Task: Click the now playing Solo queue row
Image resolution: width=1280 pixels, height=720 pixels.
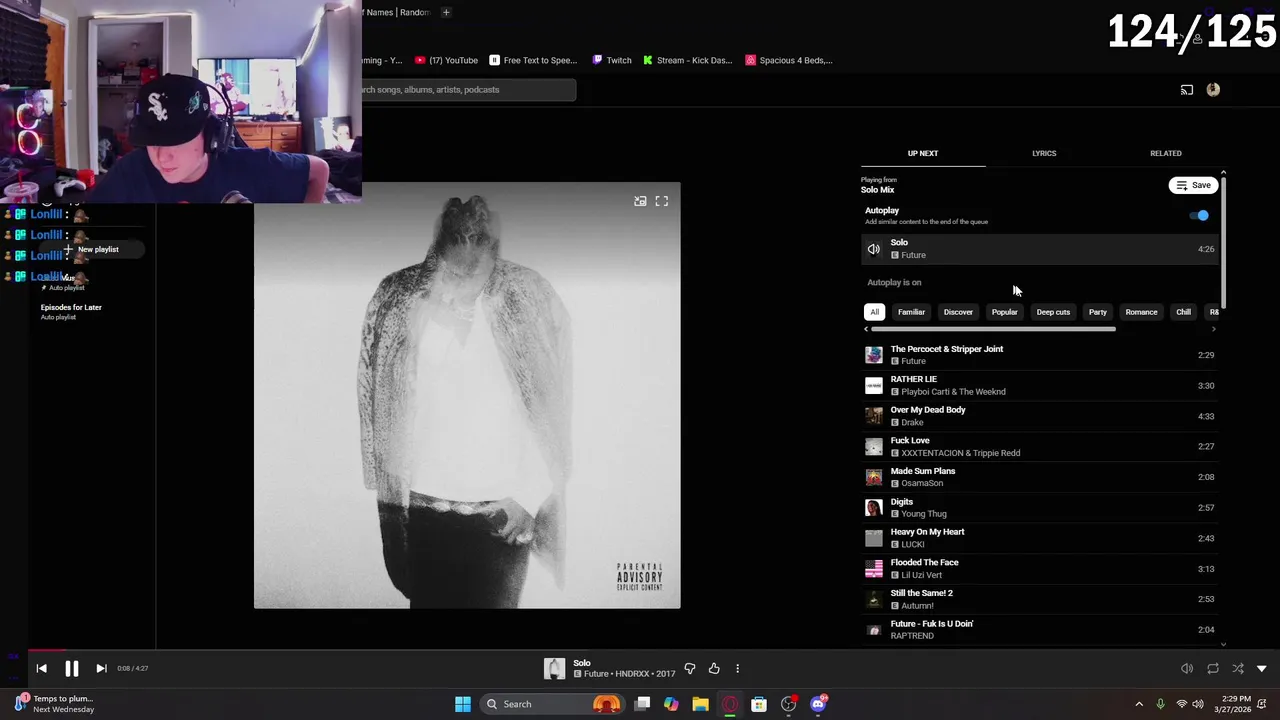Action: (x=1040, y=249)
